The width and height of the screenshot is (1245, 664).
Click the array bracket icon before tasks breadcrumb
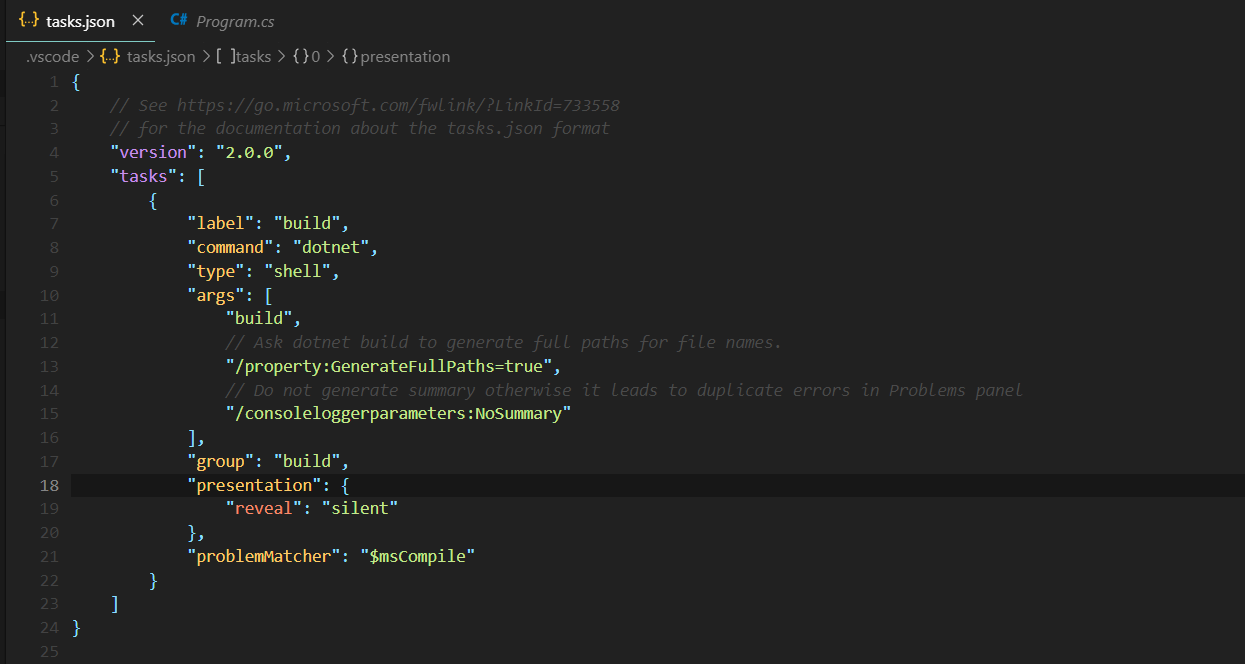(226, 57)
